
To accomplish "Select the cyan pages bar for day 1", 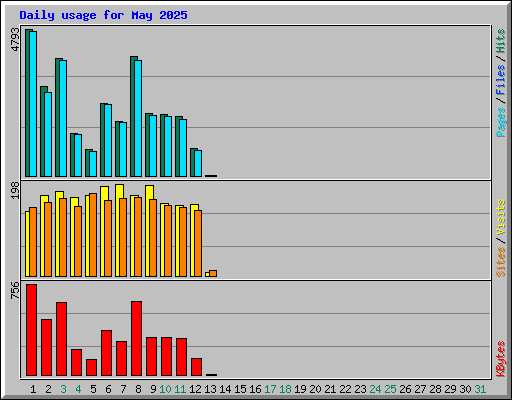I will pyautogui.click(x=33, y=104).
